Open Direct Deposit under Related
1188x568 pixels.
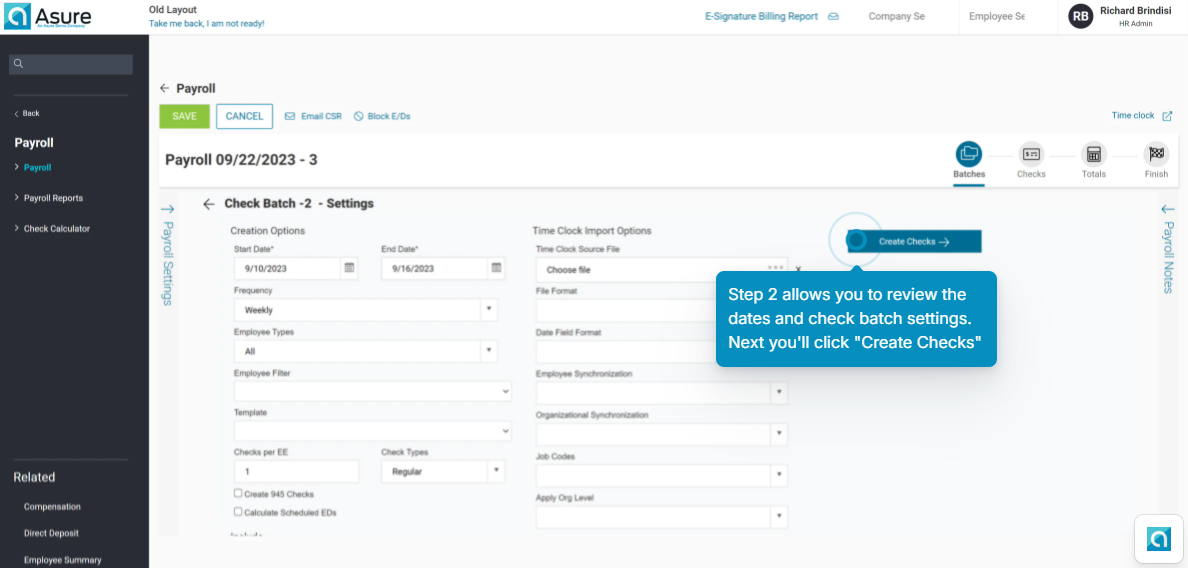coord(51,533)
